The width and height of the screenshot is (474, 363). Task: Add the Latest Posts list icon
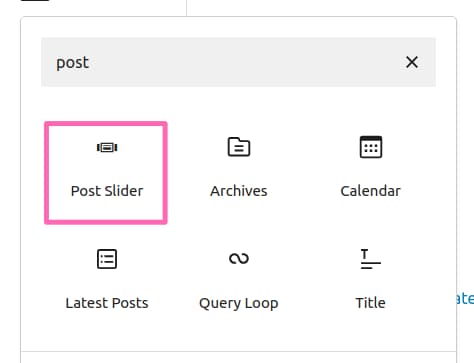(x=107, y=259)
